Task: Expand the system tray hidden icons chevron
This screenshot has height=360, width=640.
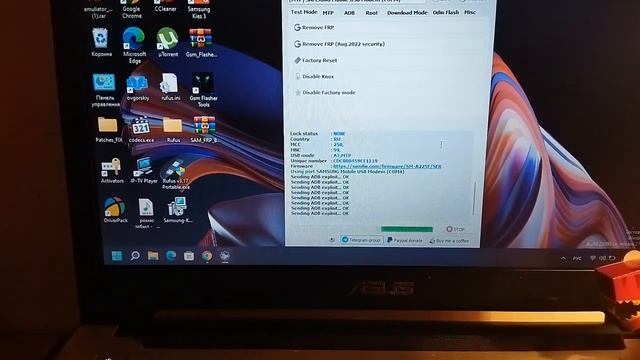Action: coord(563,258)
